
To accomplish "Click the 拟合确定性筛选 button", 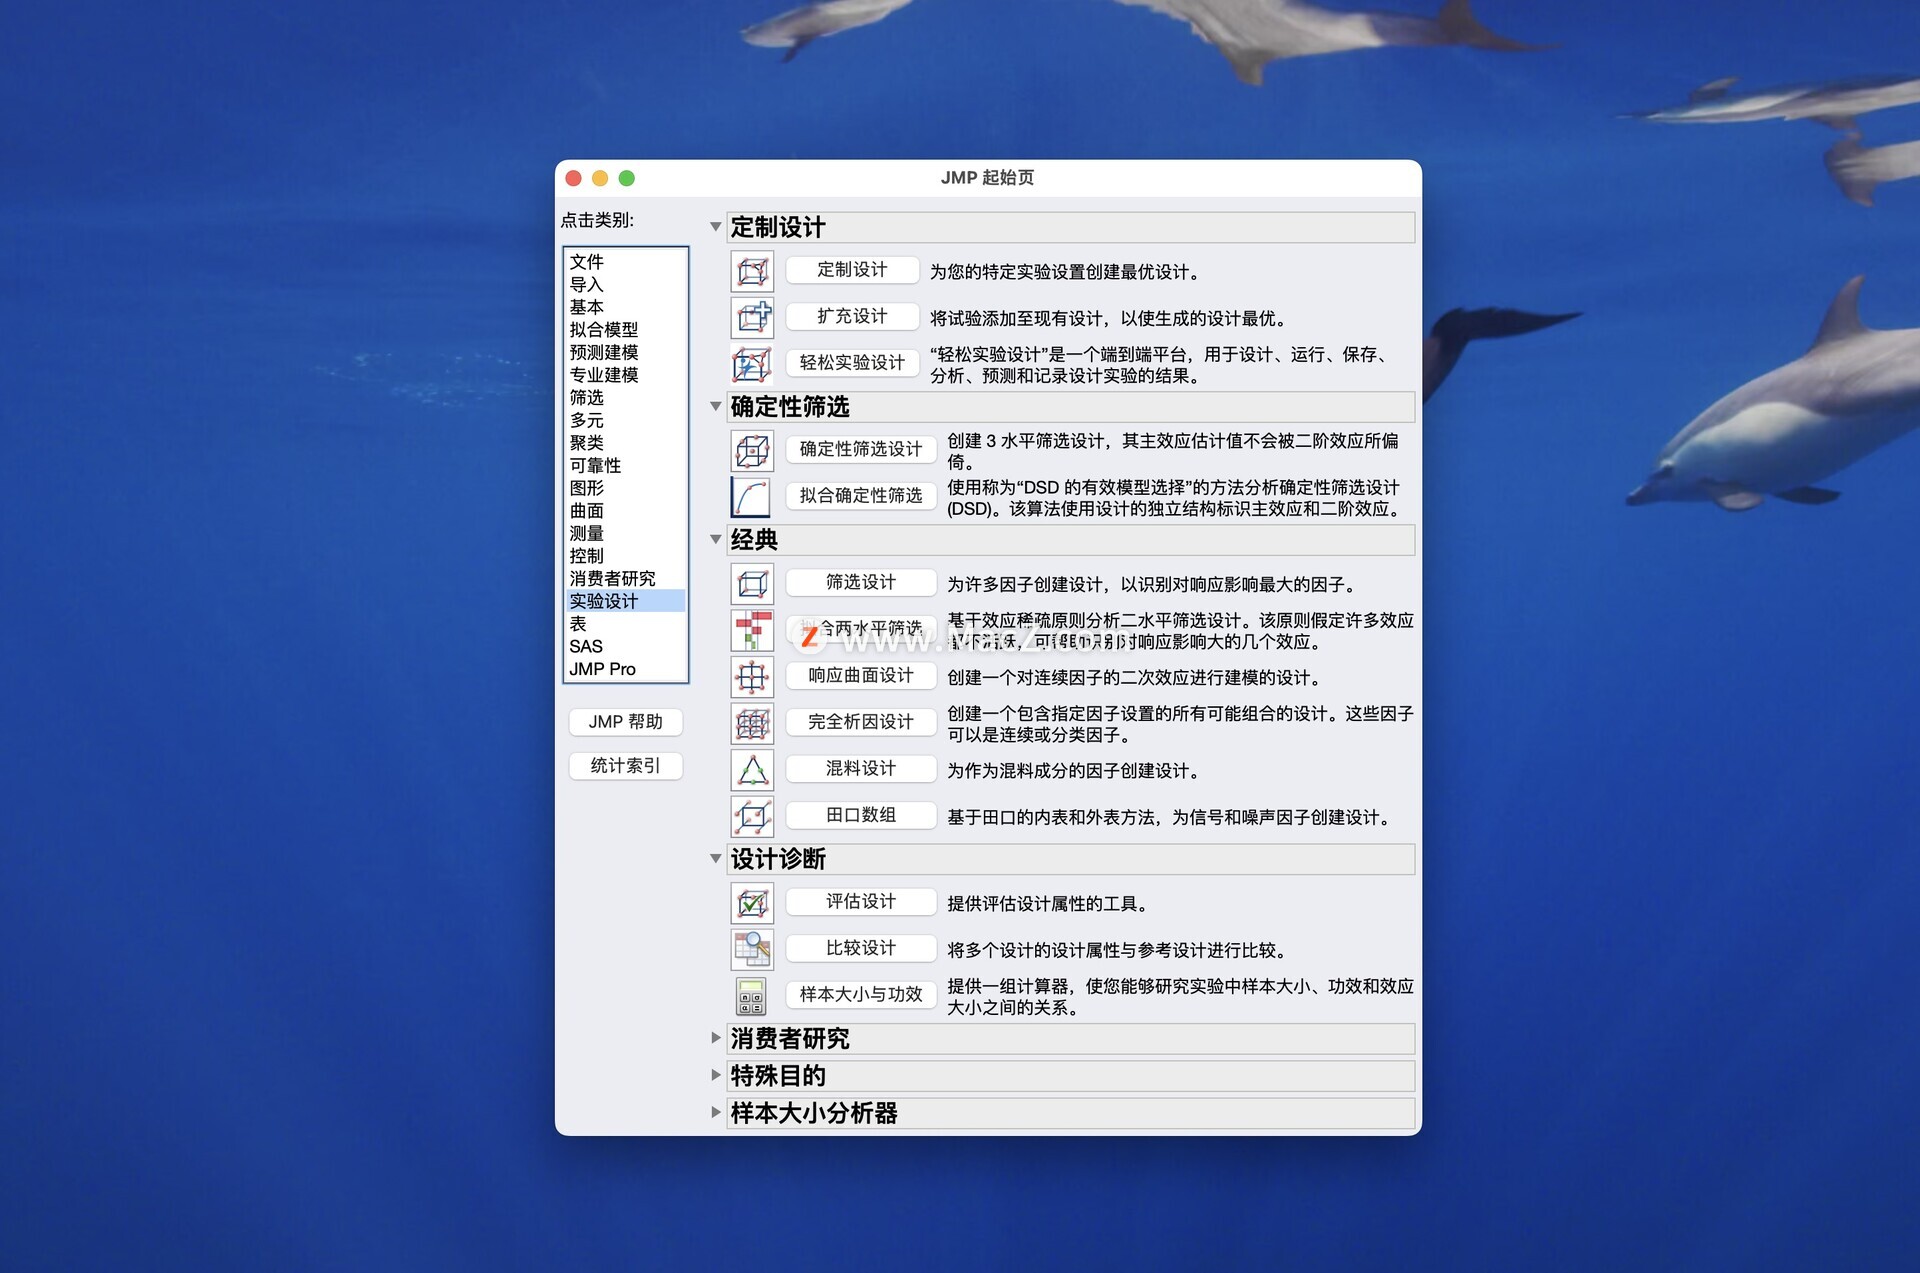I will click(x=861, y=496).
